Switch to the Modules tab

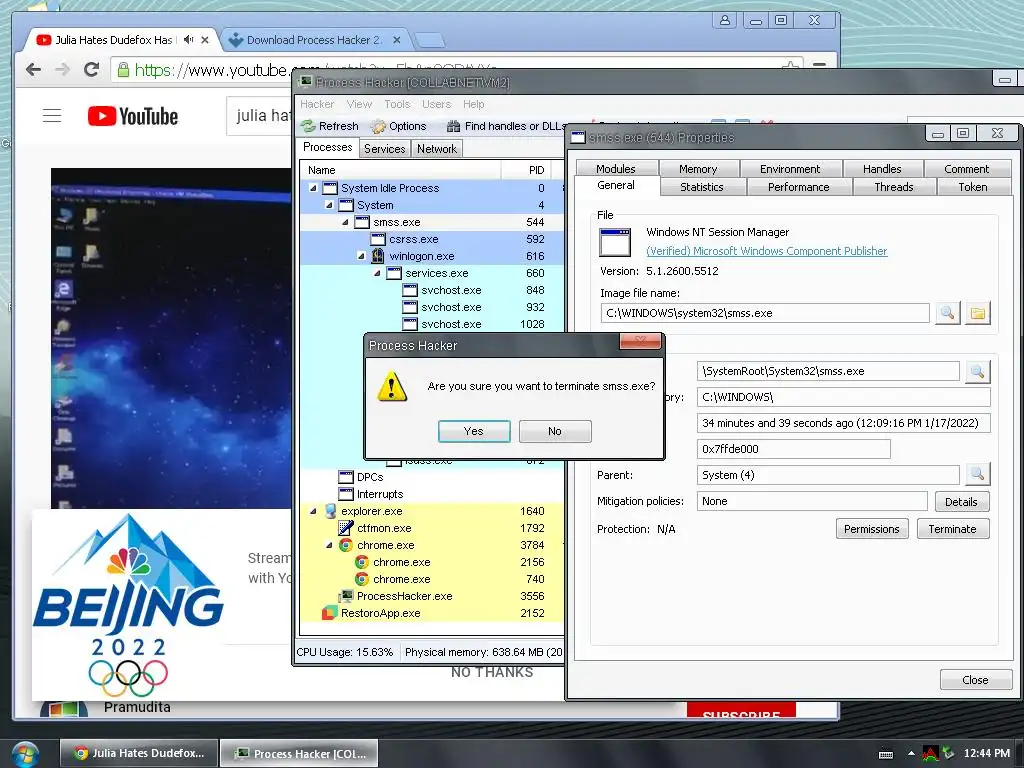tap(616, 168)
